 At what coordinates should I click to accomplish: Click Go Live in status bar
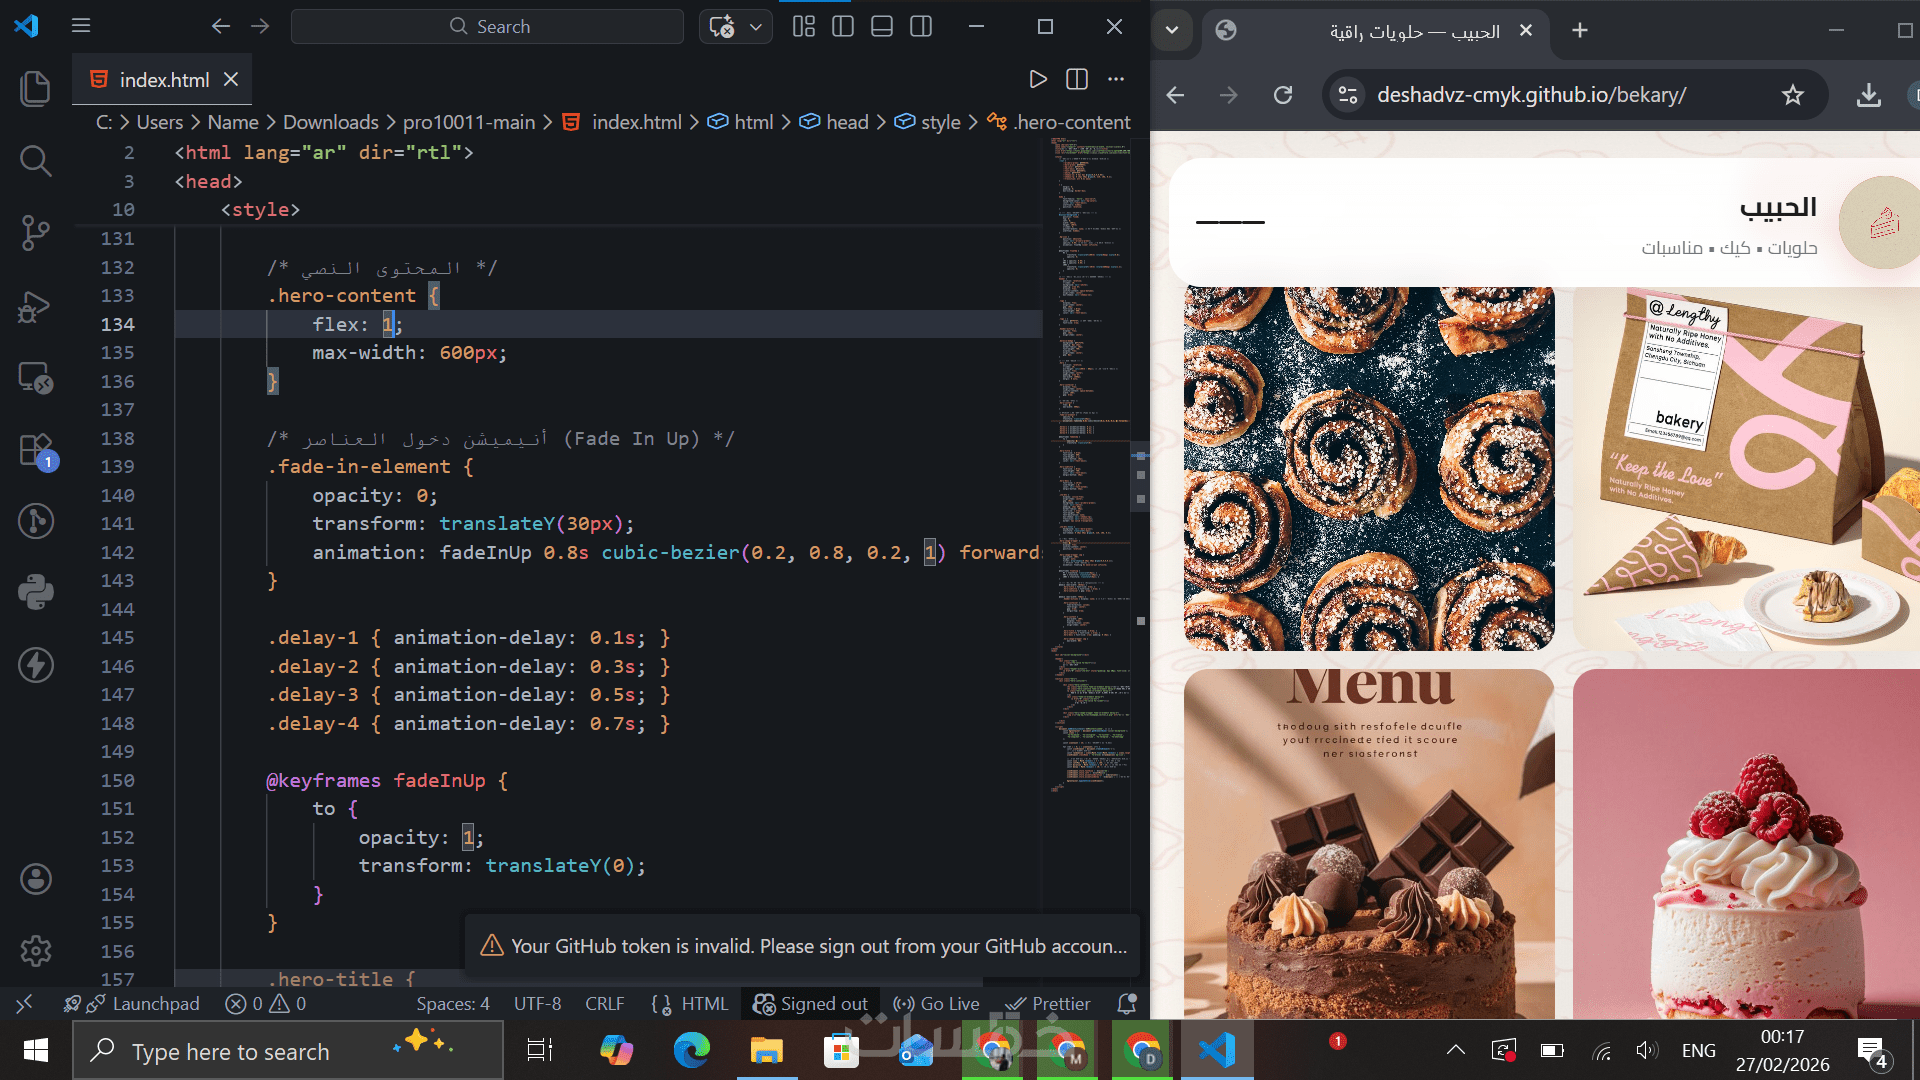[x=937, y=1003]
